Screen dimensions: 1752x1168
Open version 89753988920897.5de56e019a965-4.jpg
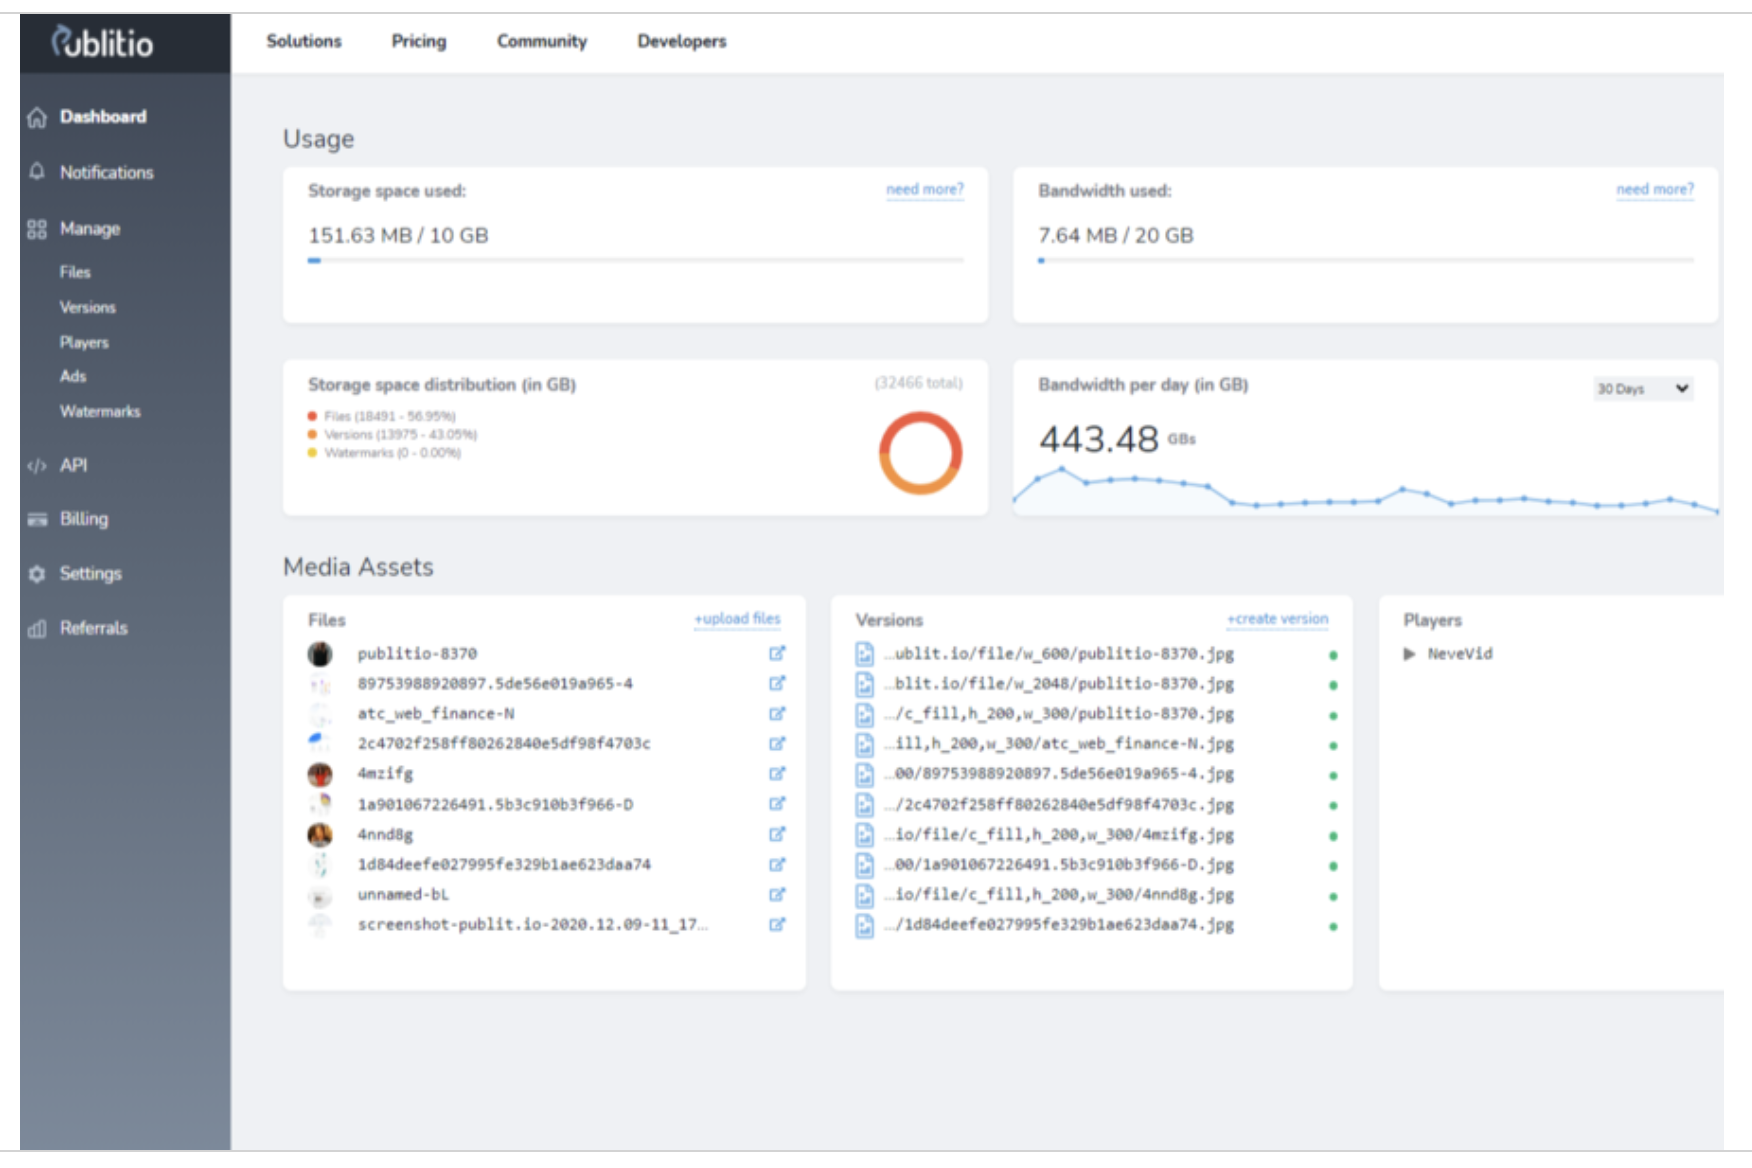click(x=1059, y=774)
